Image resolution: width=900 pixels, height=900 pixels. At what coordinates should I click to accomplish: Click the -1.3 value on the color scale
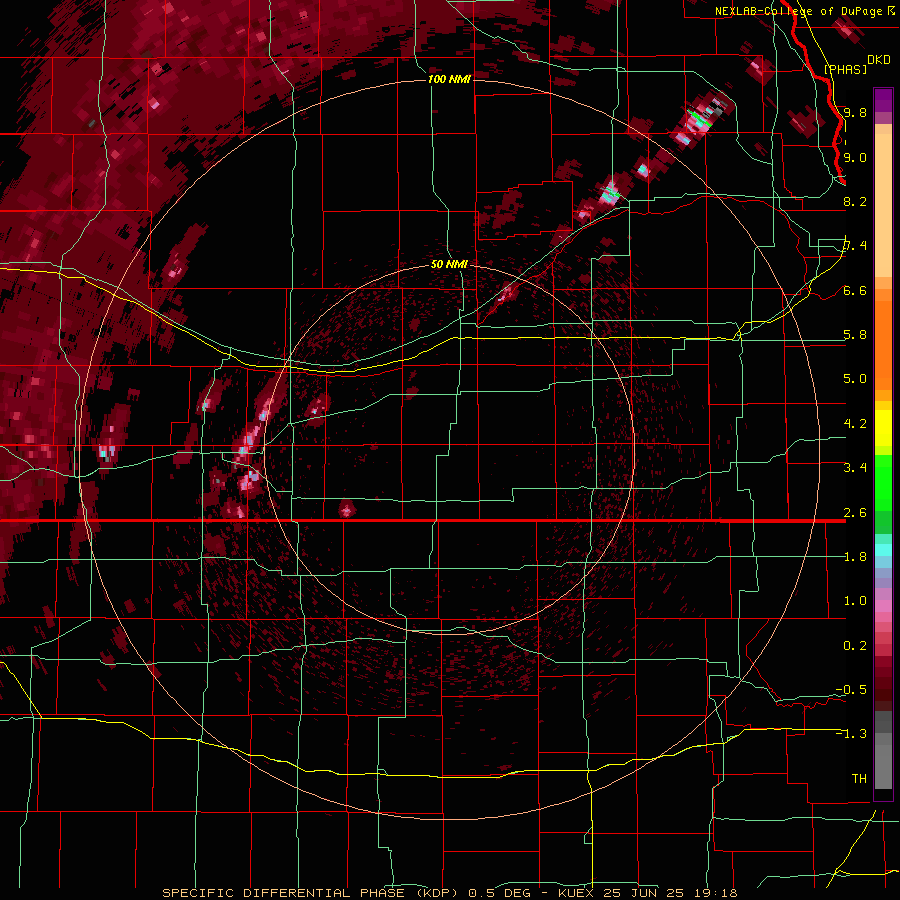click(851, 734)
